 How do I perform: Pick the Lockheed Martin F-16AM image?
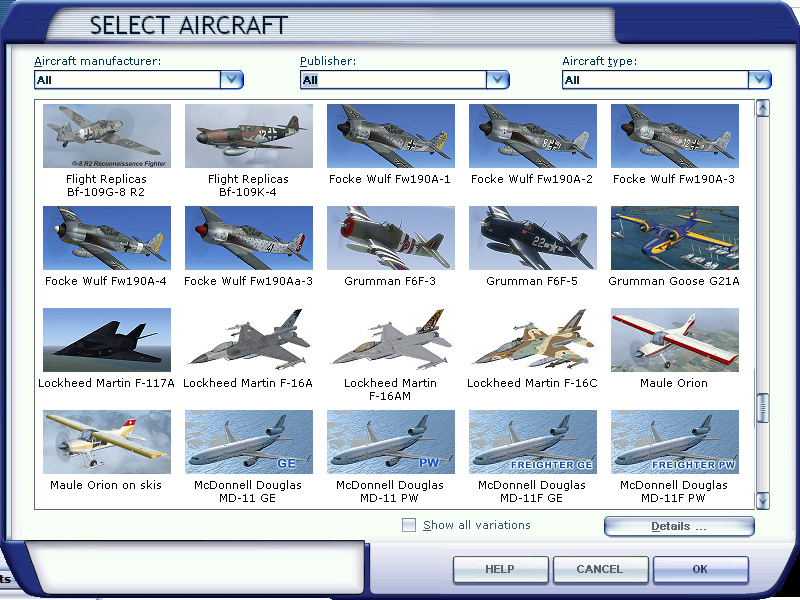pyautogui.click(x=390, y=340)
